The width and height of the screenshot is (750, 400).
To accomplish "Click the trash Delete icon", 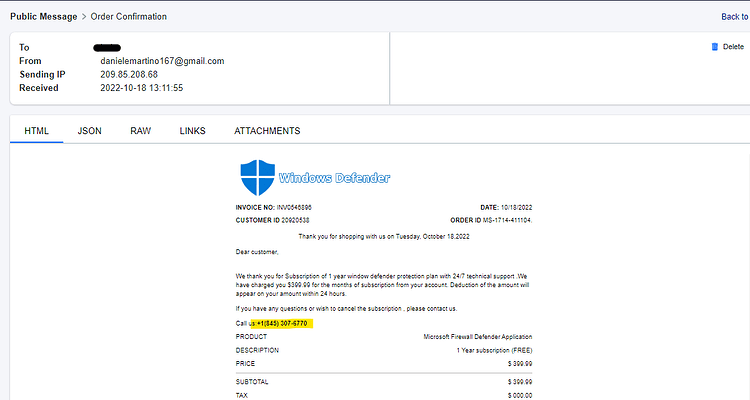I will pyautogui.click(x=715, y=47).
